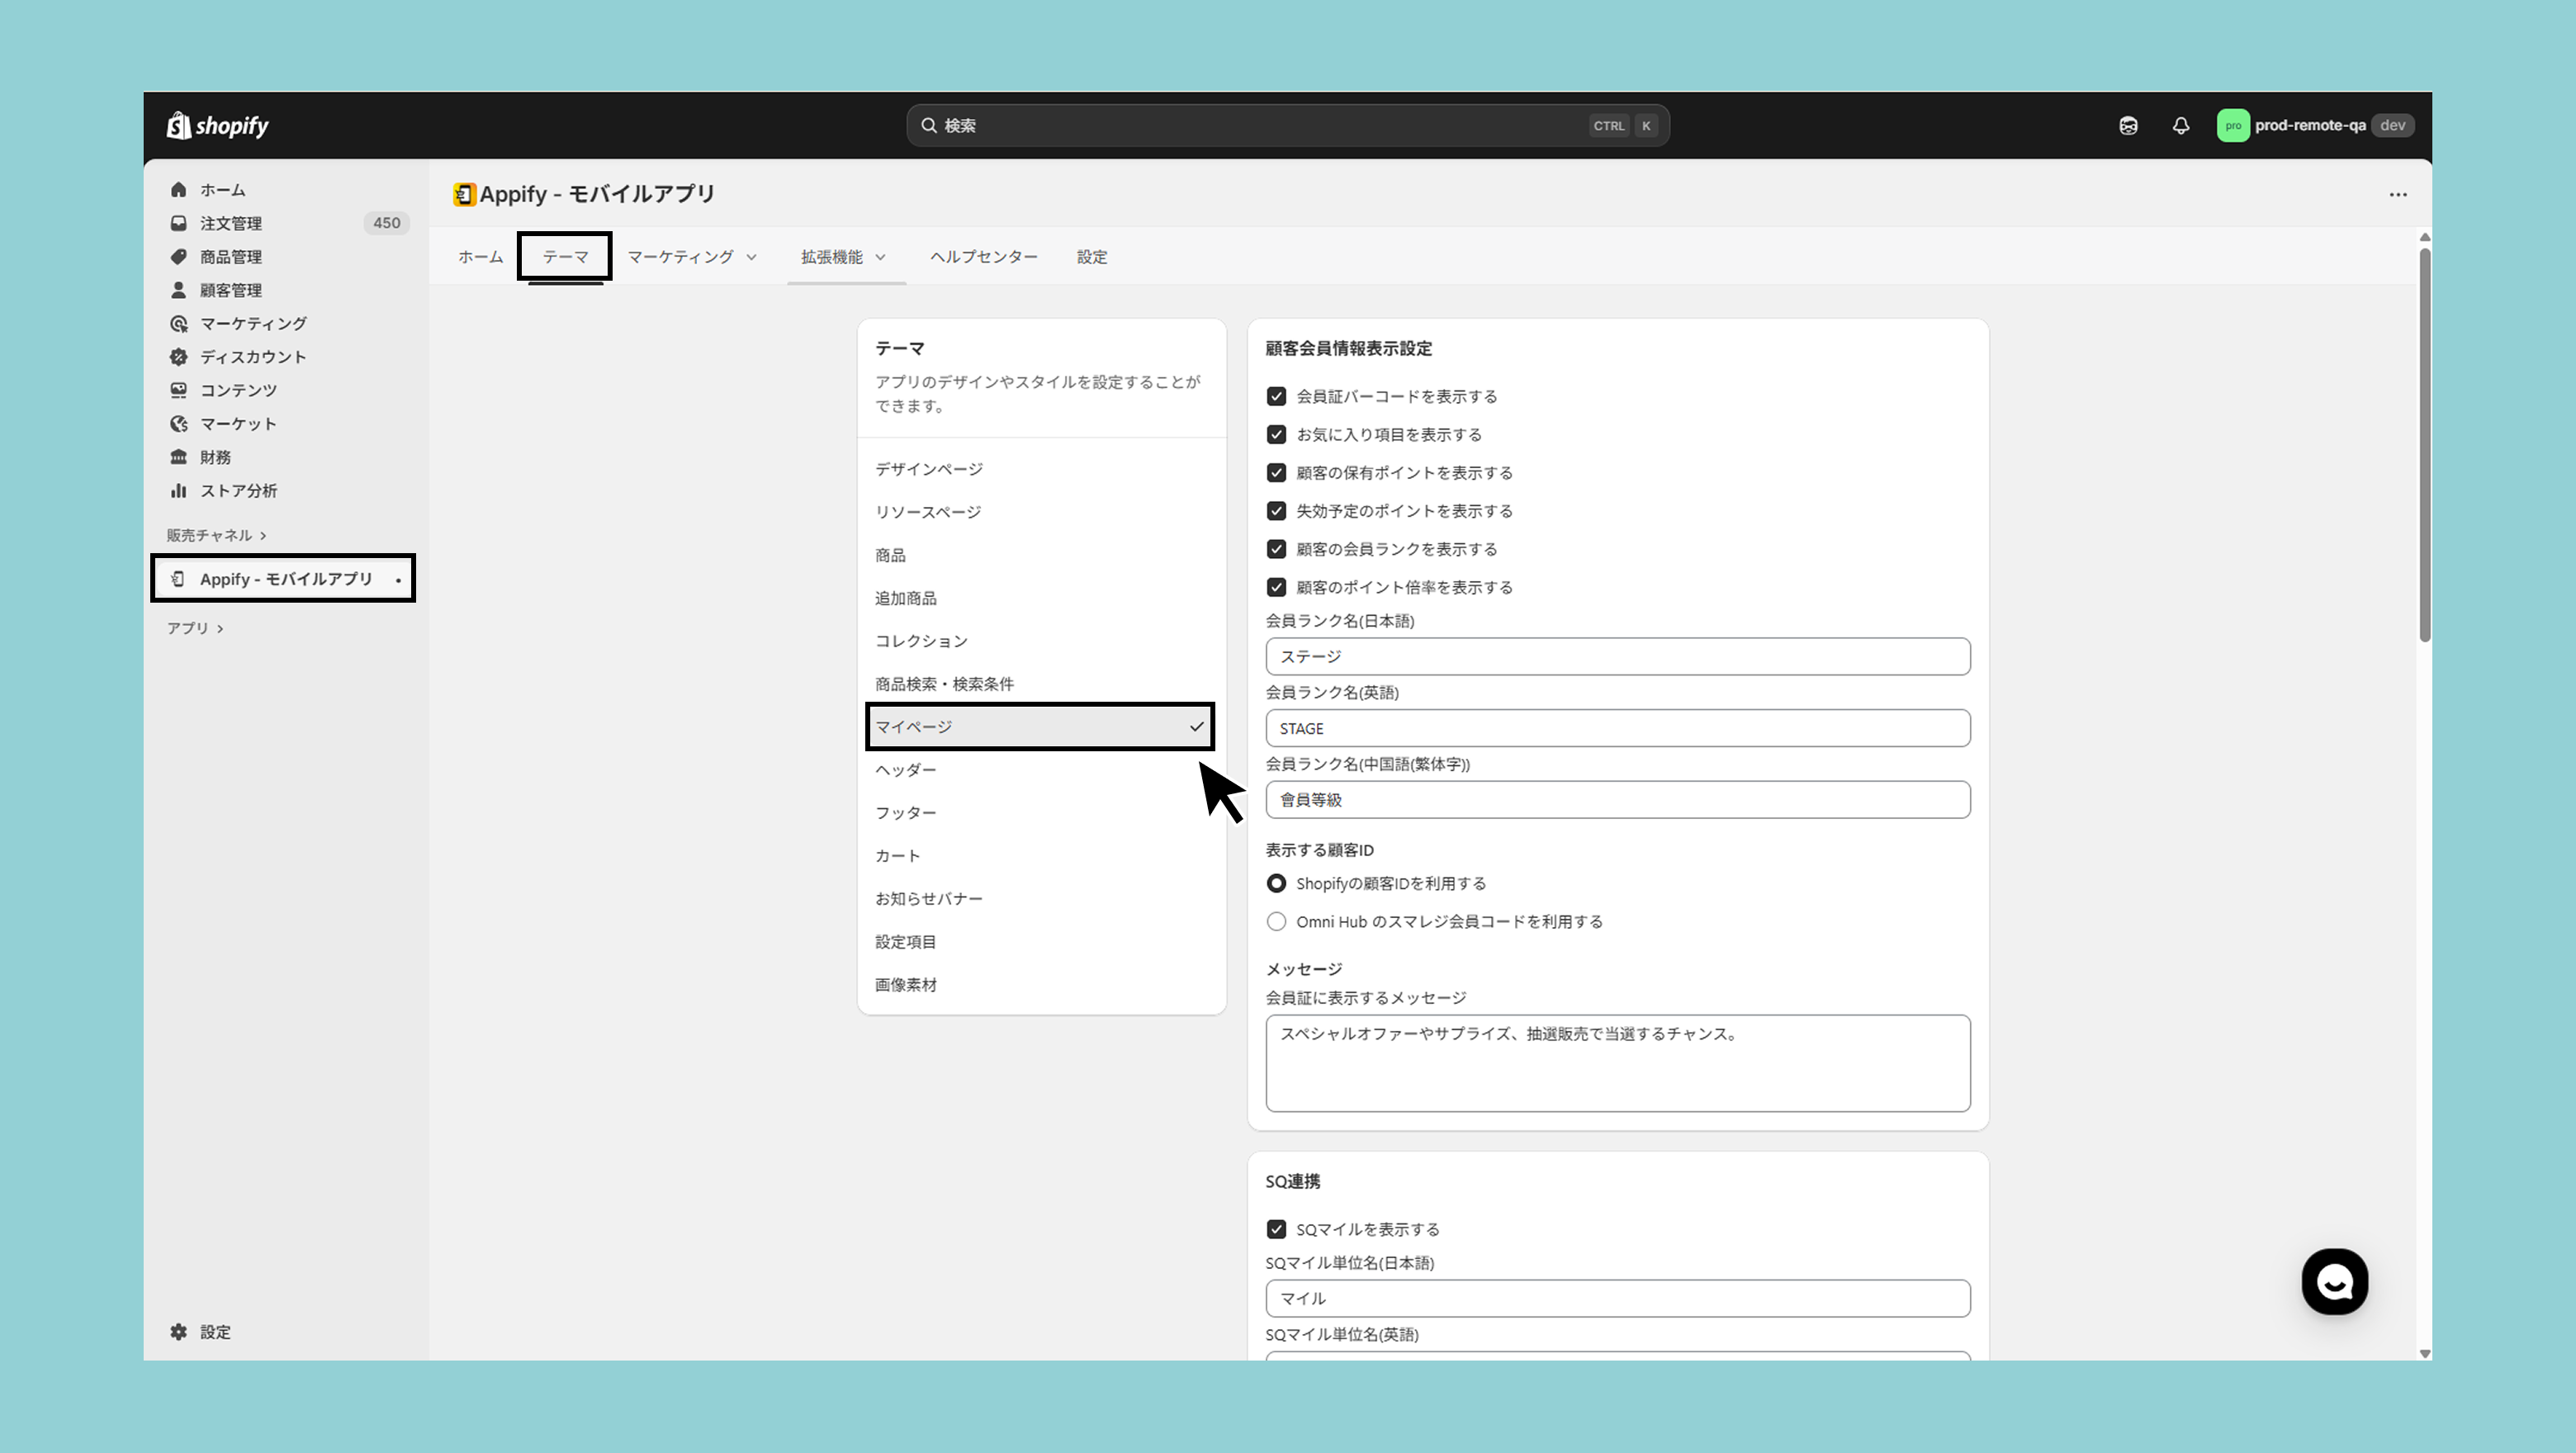This screenshot has width=2576, height=1453.
Task: Click the ディスカウント discount badge icon
Action: point(179,356)
